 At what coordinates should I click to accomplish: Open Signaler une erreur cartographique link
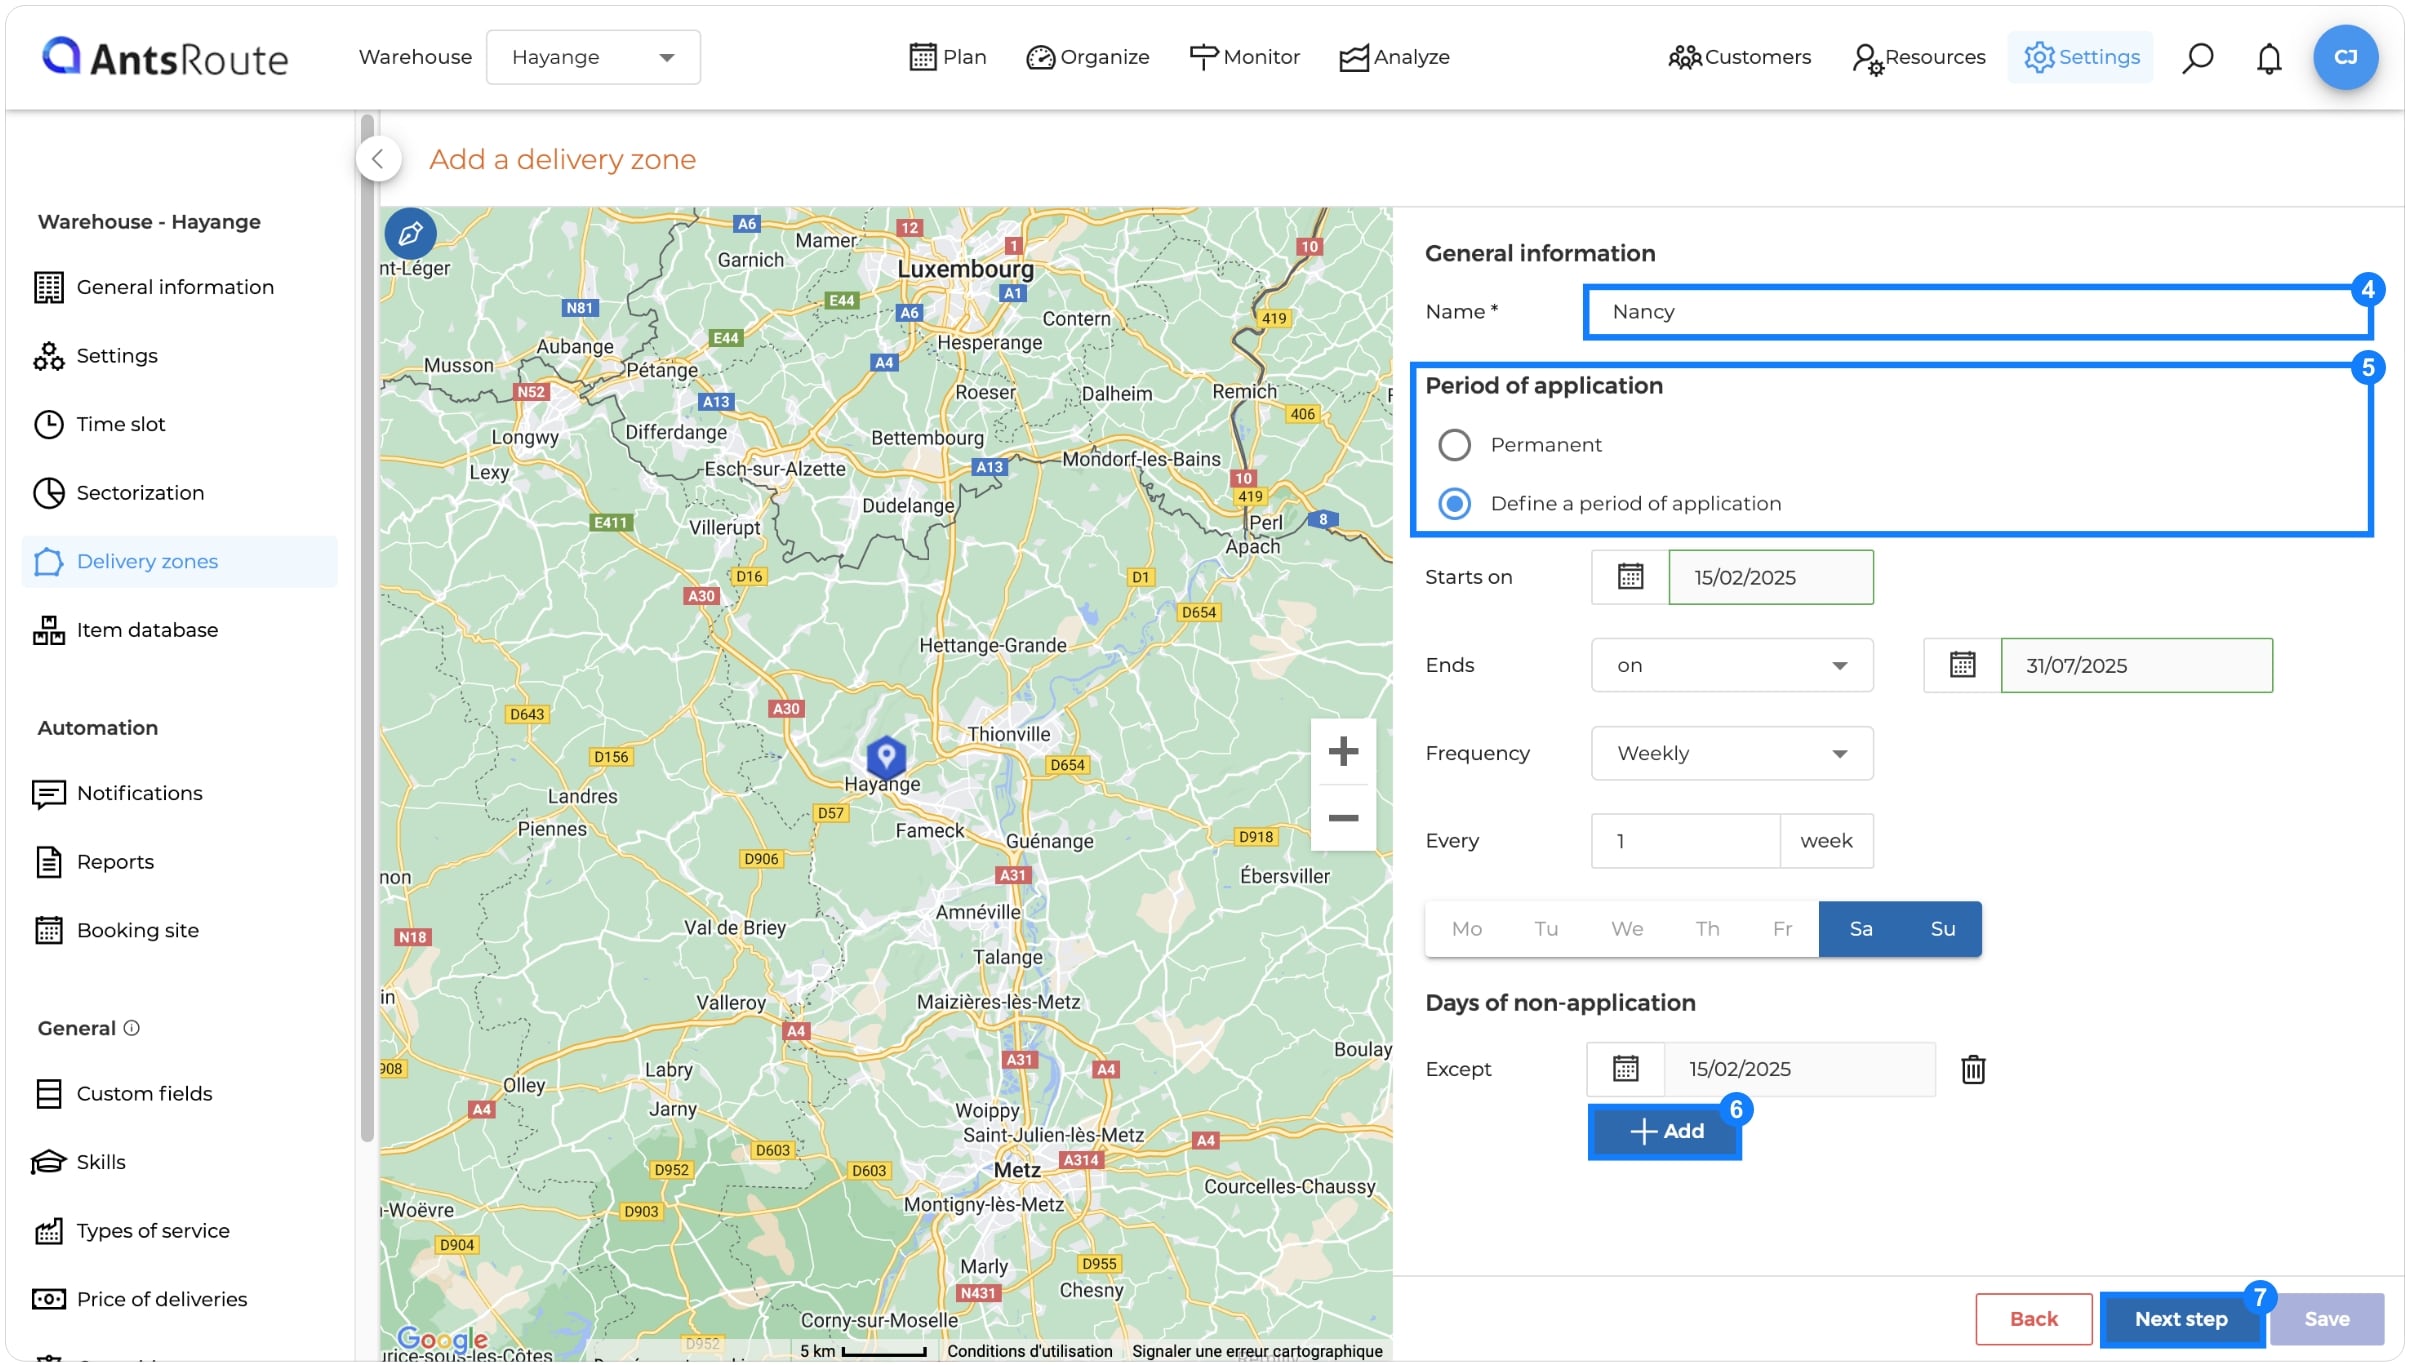(x=1257, y=1351)
